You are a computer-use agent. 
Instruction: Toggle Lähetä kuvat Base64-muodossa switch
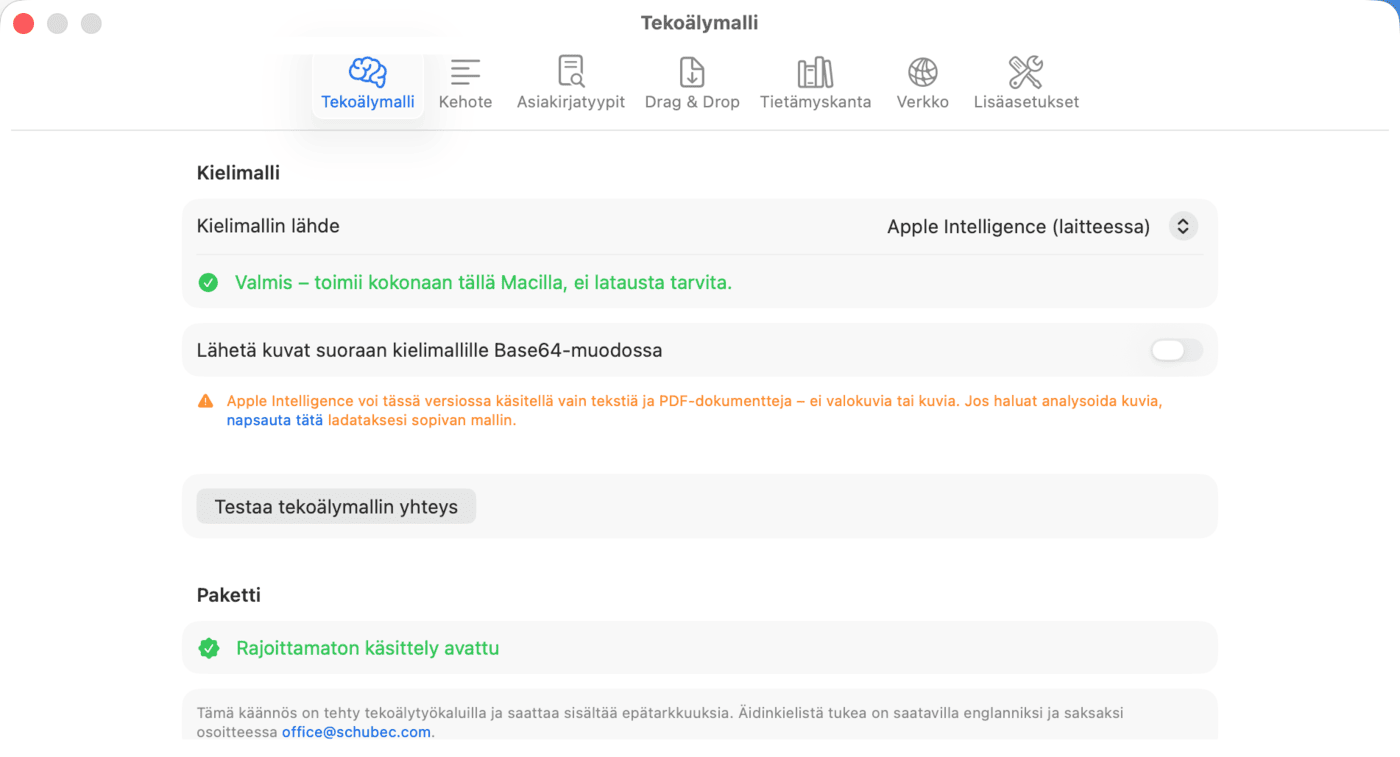pyautogui.click(x=1176, y=350)
